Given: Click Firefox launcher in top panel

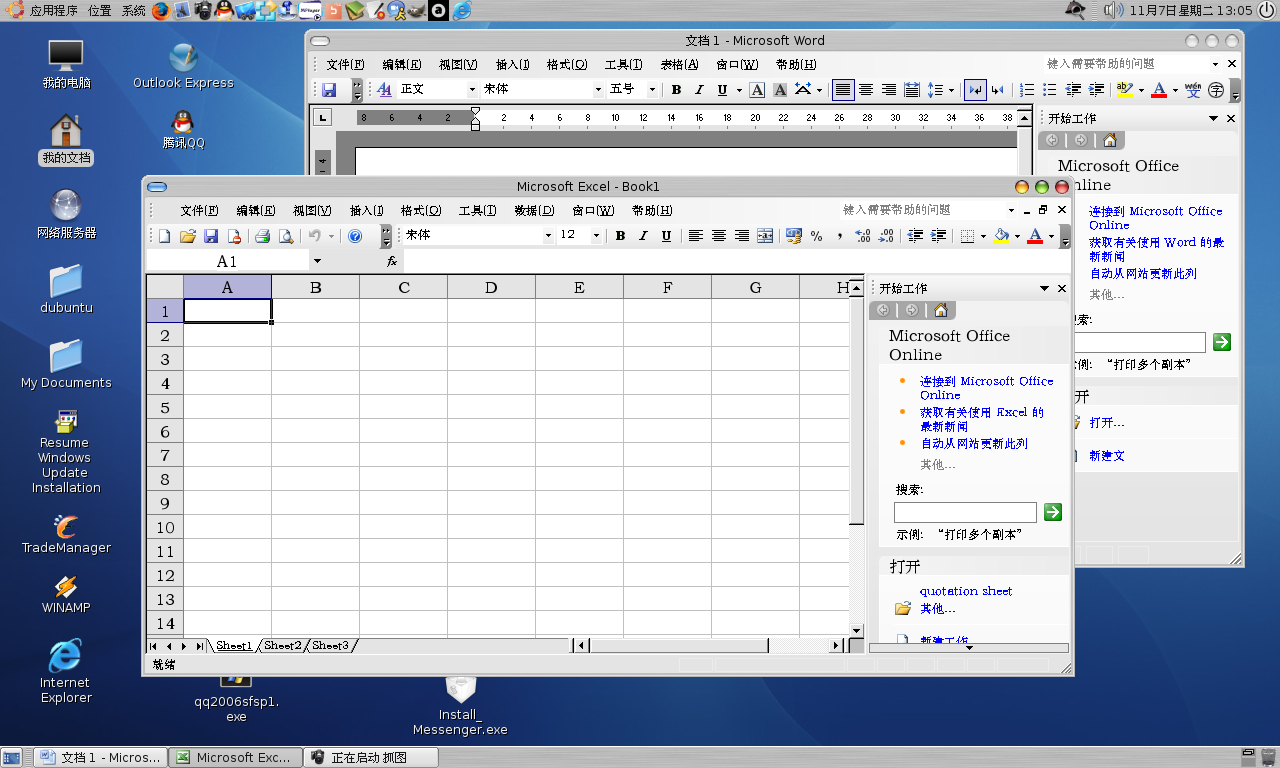Looking at the screenshot, I should click(161, 11).
